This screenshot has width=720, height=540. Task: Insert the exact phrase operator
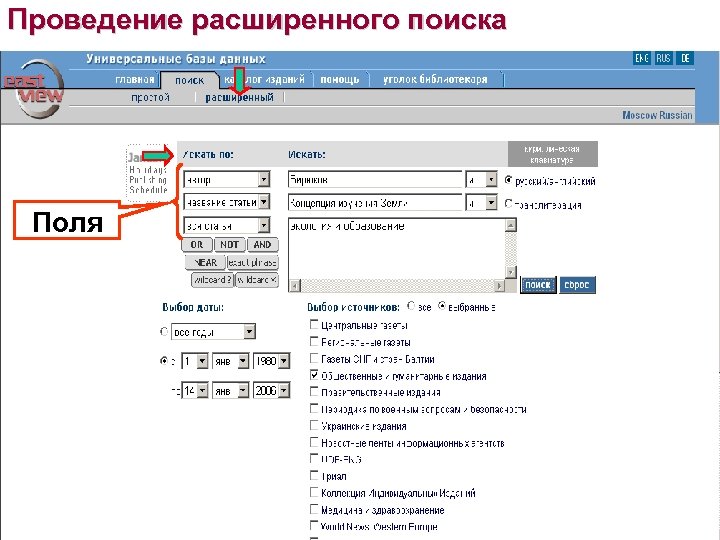(x=253, y=263)
